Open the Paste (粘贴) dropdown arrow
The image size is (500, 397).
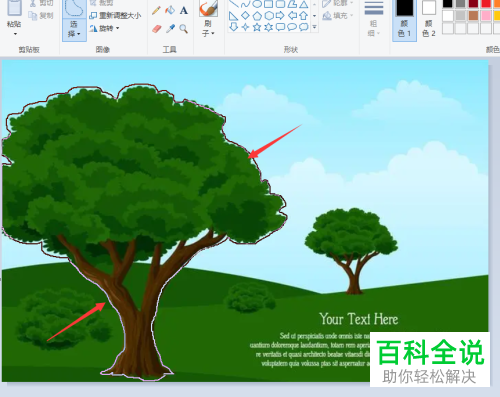(15, 34)
